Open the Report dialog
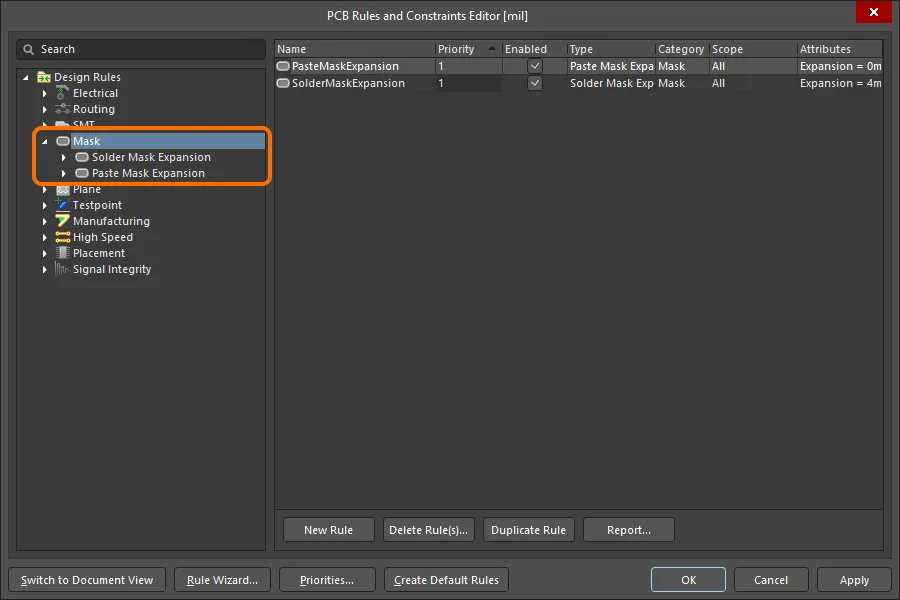This screenshot has width=900, height=600. (629, 530)
